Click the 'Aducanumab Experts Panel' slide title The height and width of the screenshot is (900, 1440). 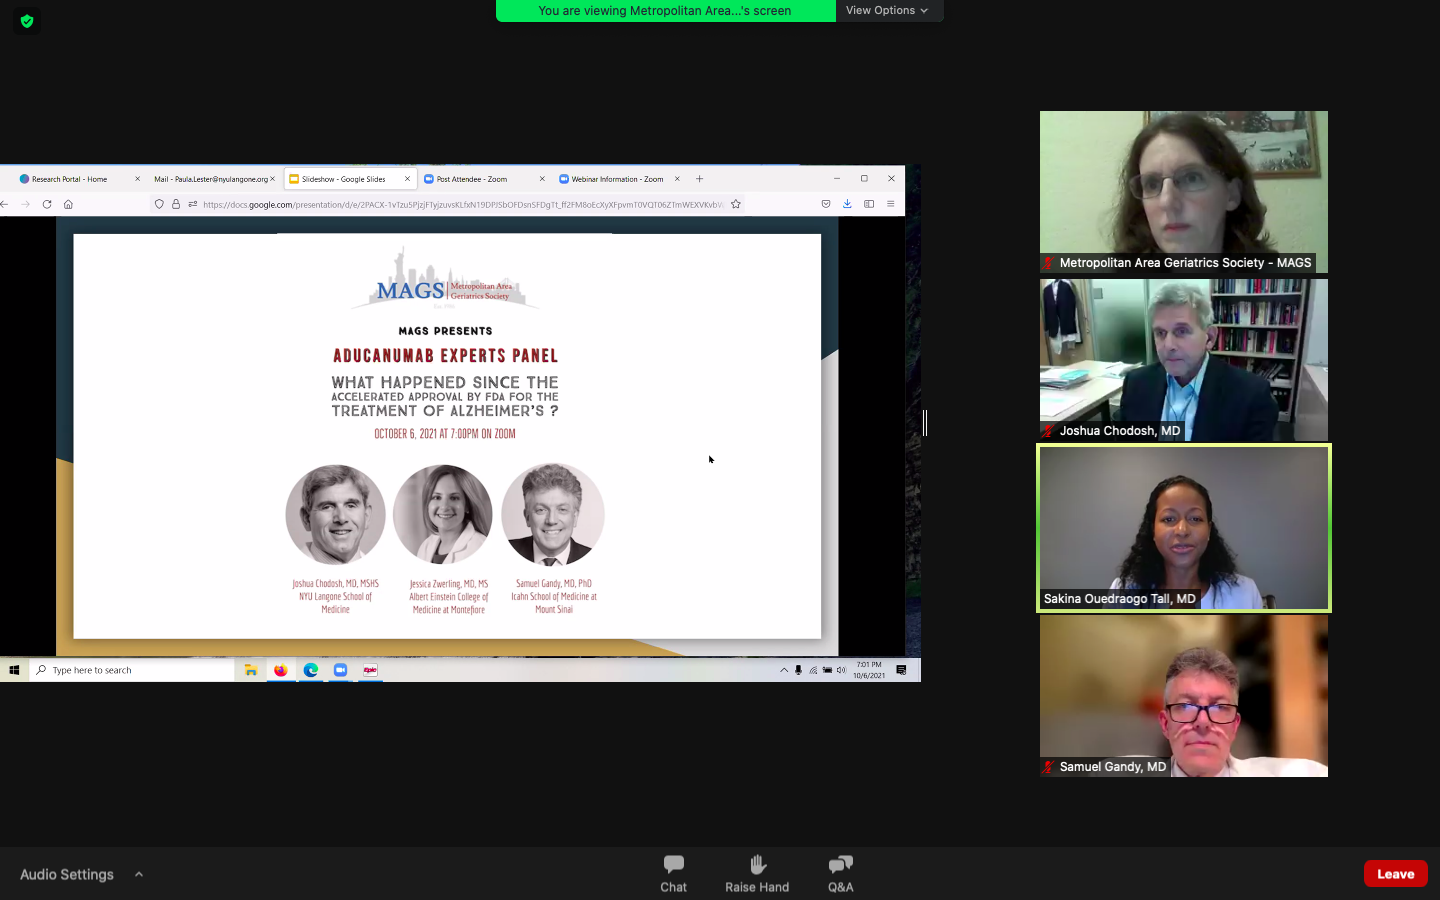point(446,356)
